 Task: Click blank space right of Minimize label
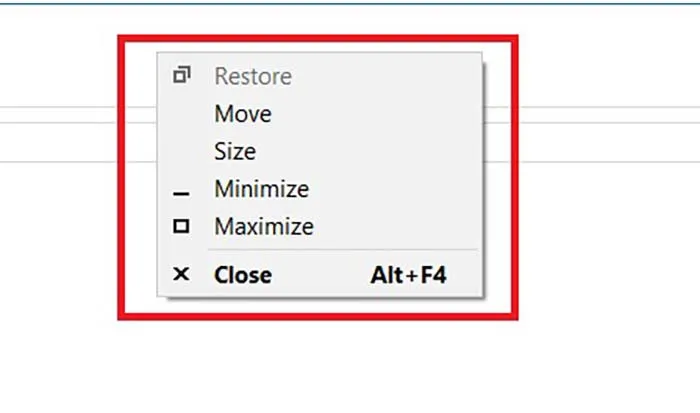400,189
